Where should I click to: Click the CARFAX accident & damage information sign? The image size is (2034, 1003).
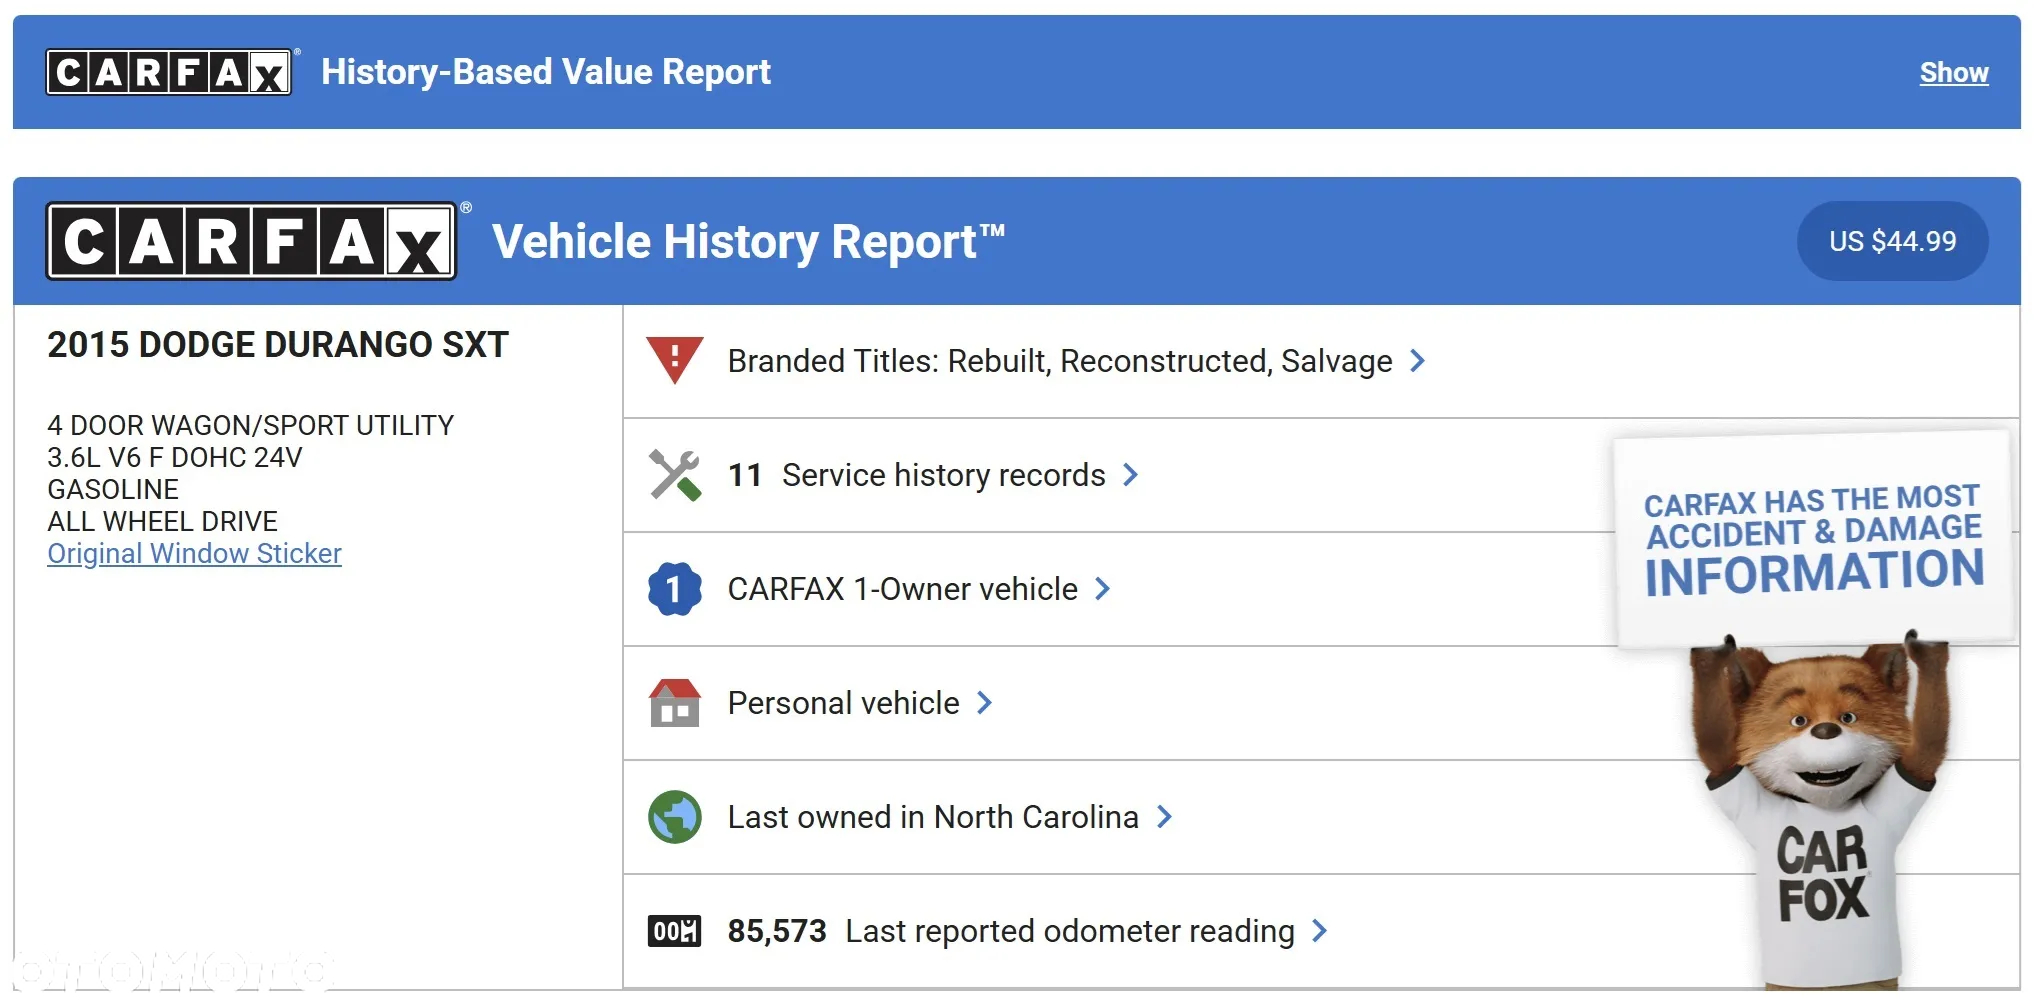(x=1813, y=540)
